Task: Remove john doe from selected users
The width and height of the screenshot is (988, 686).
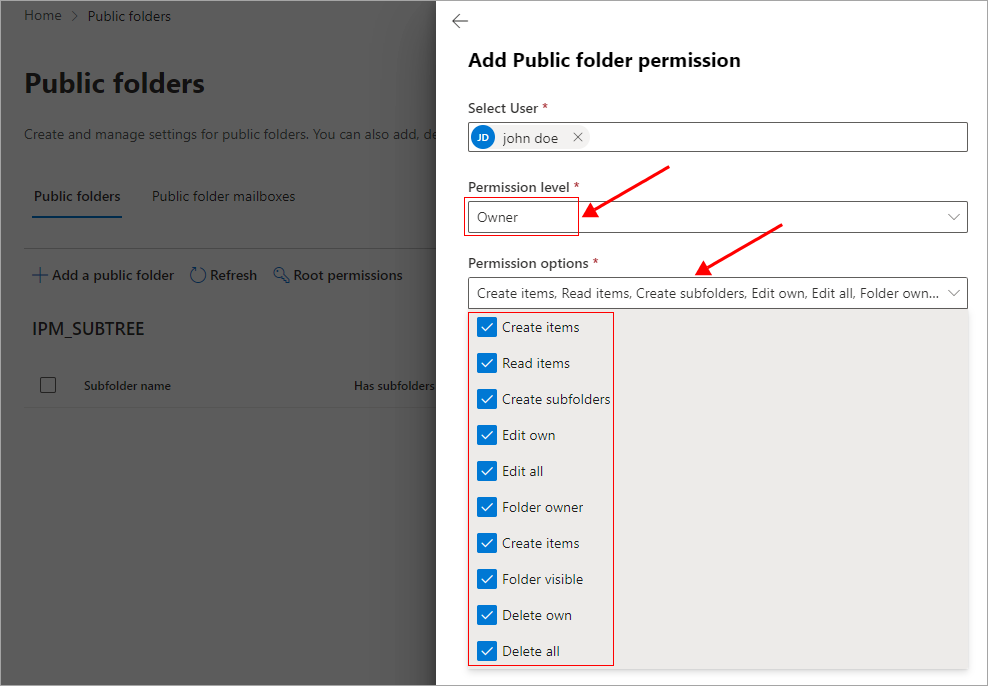Action: pos(577,138)
